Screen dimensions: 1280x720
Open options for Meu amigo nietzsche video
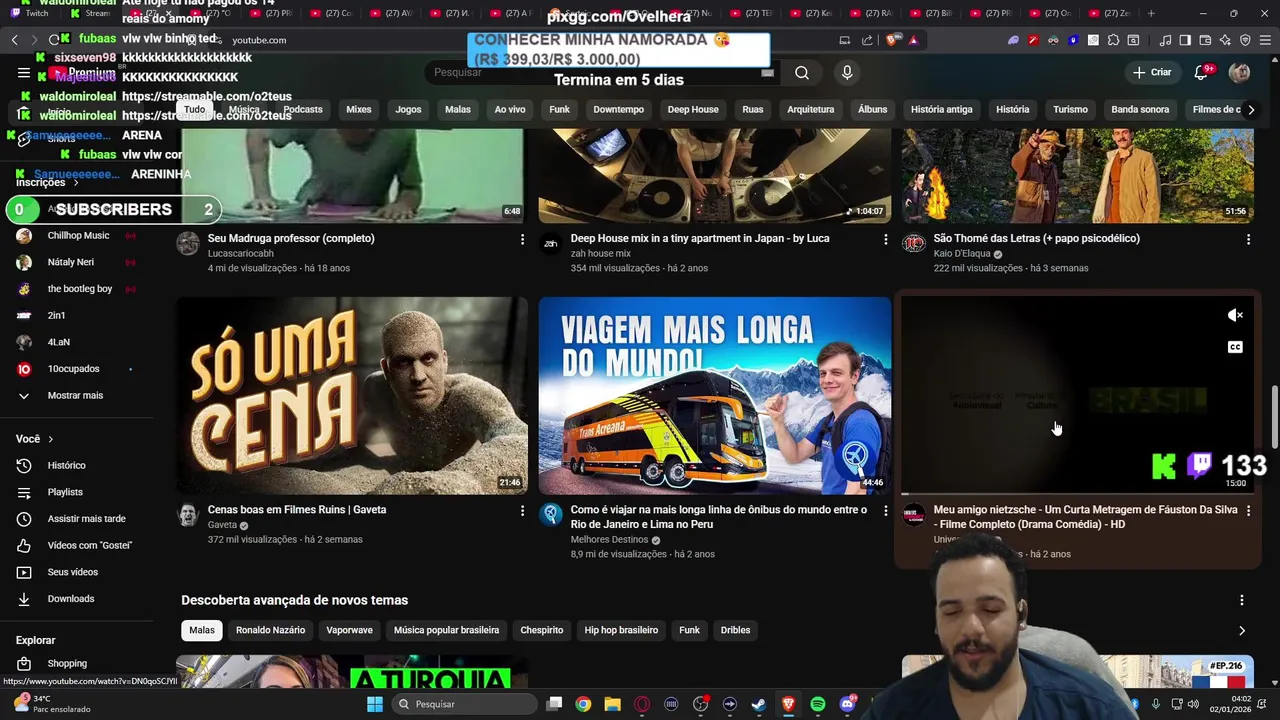[x=1248, y=510]
